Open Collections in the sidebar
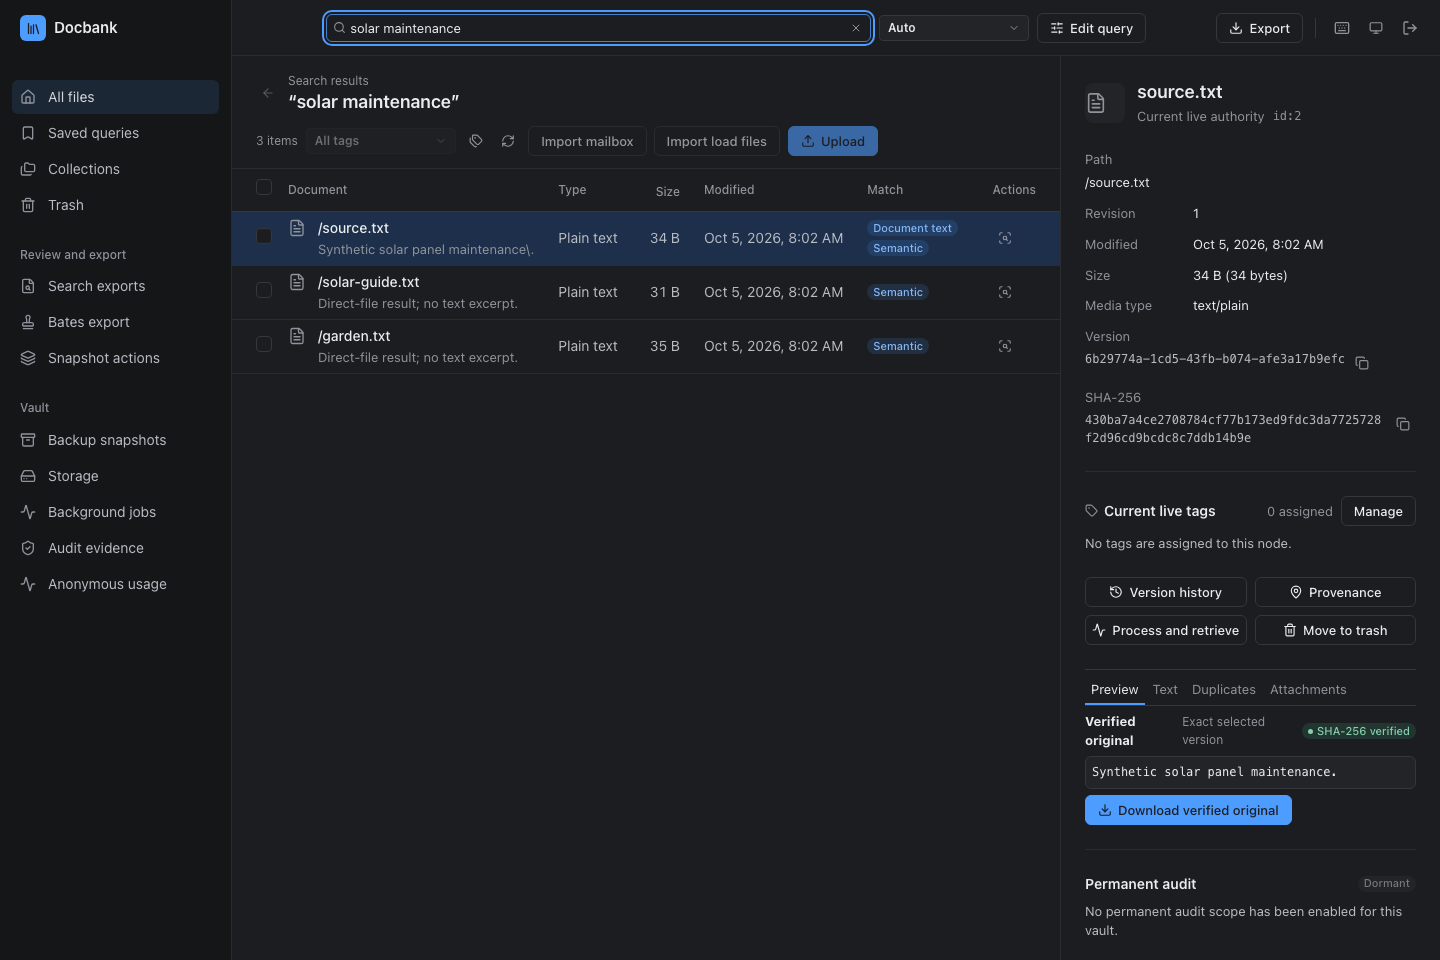Screen dimensions: 1440x960 pos(115,169)
